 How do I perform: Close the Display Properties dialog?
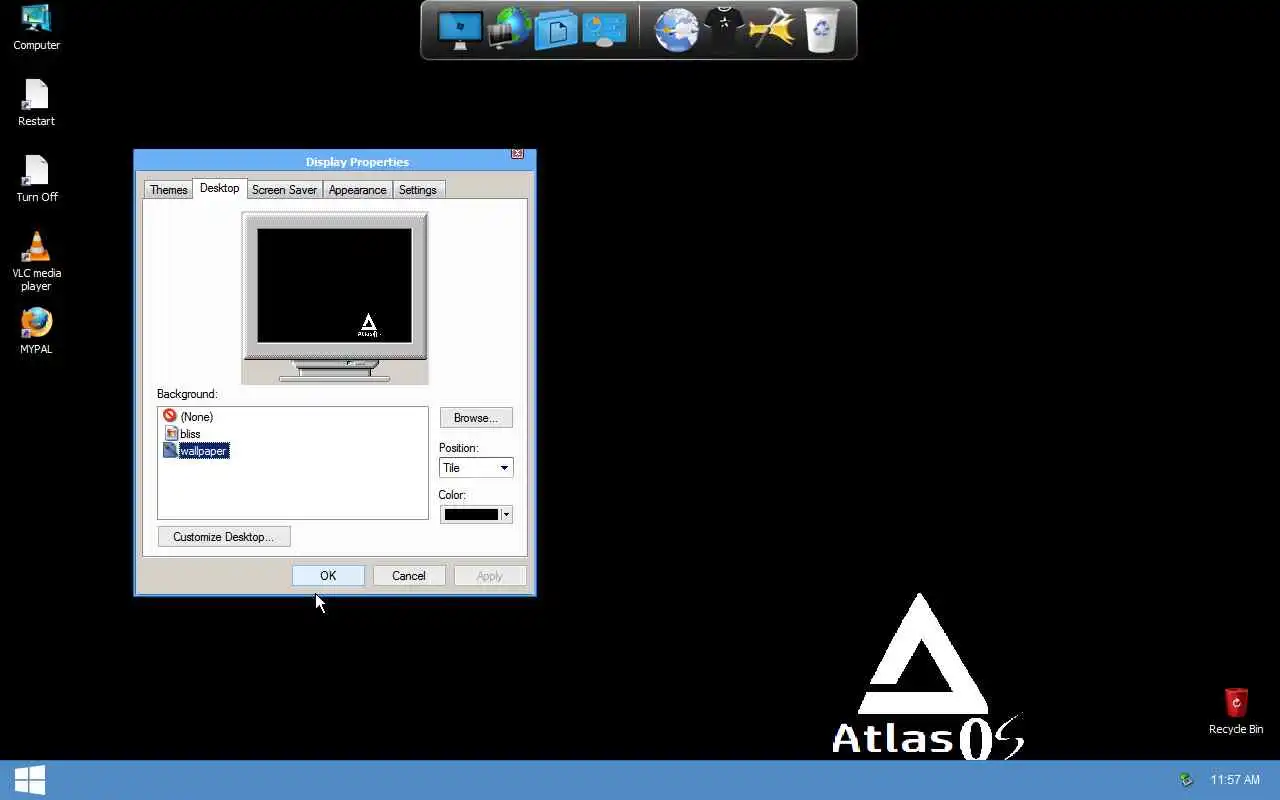click(x=517, y=153)
